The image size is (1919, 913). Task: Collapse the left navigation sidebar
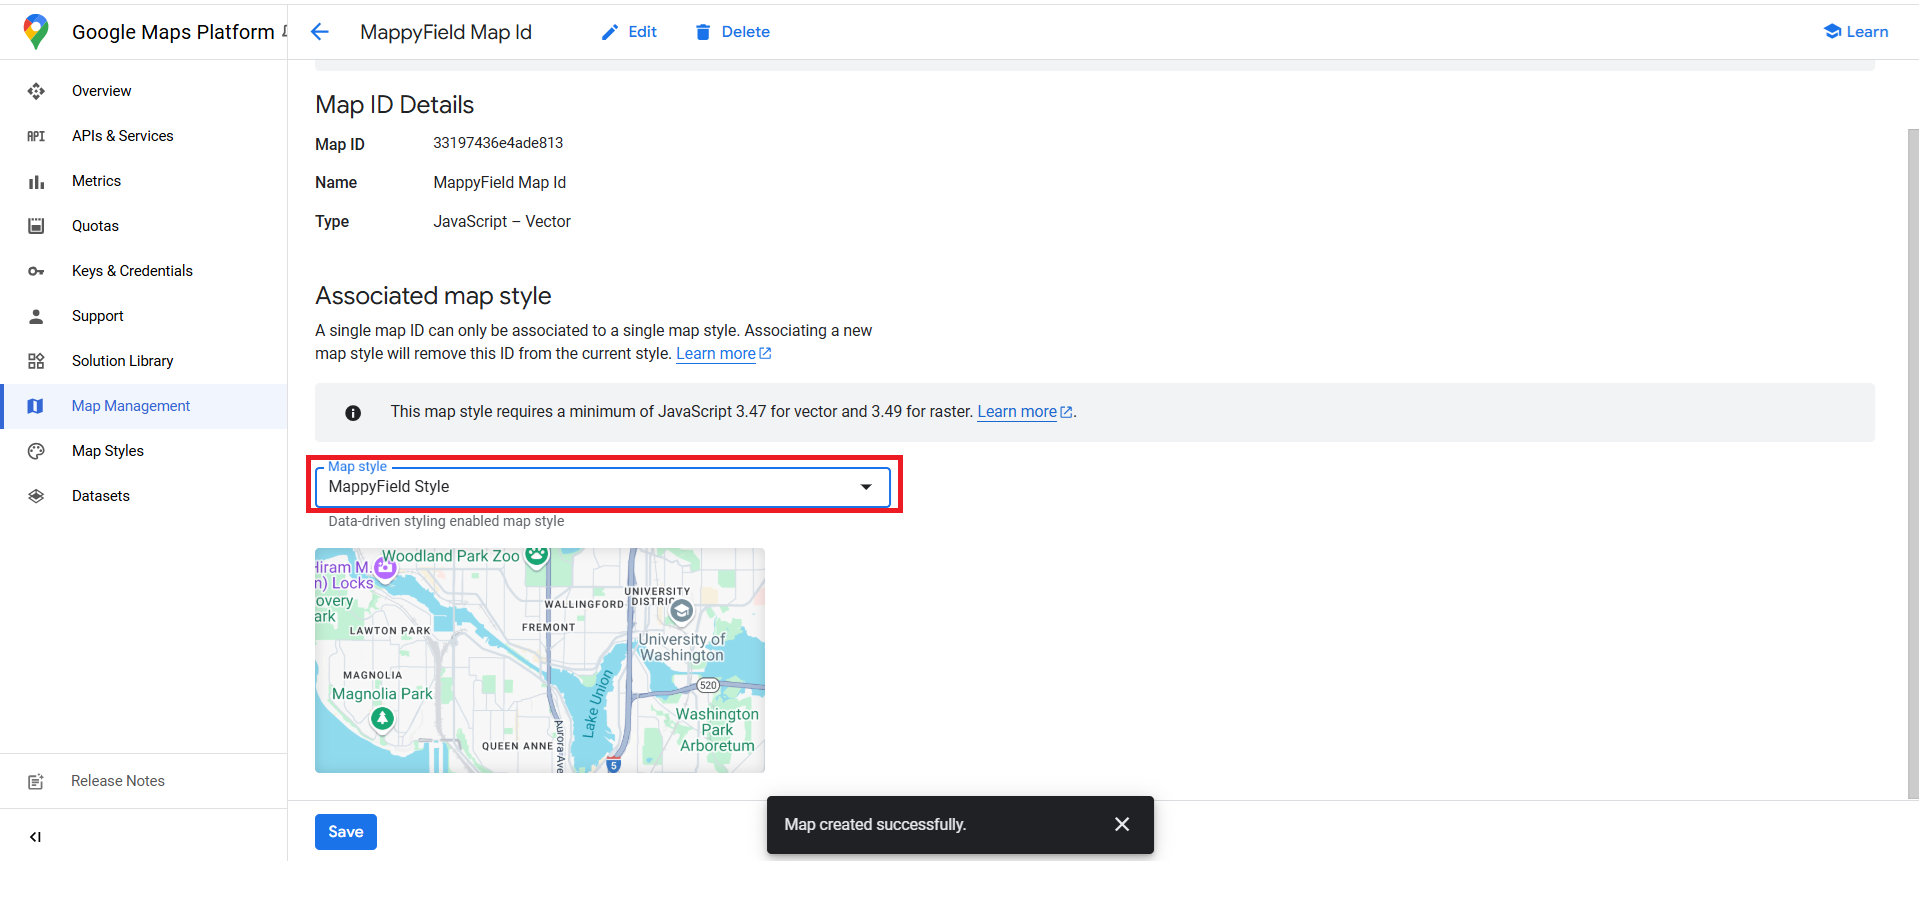[x=36, y=836]
